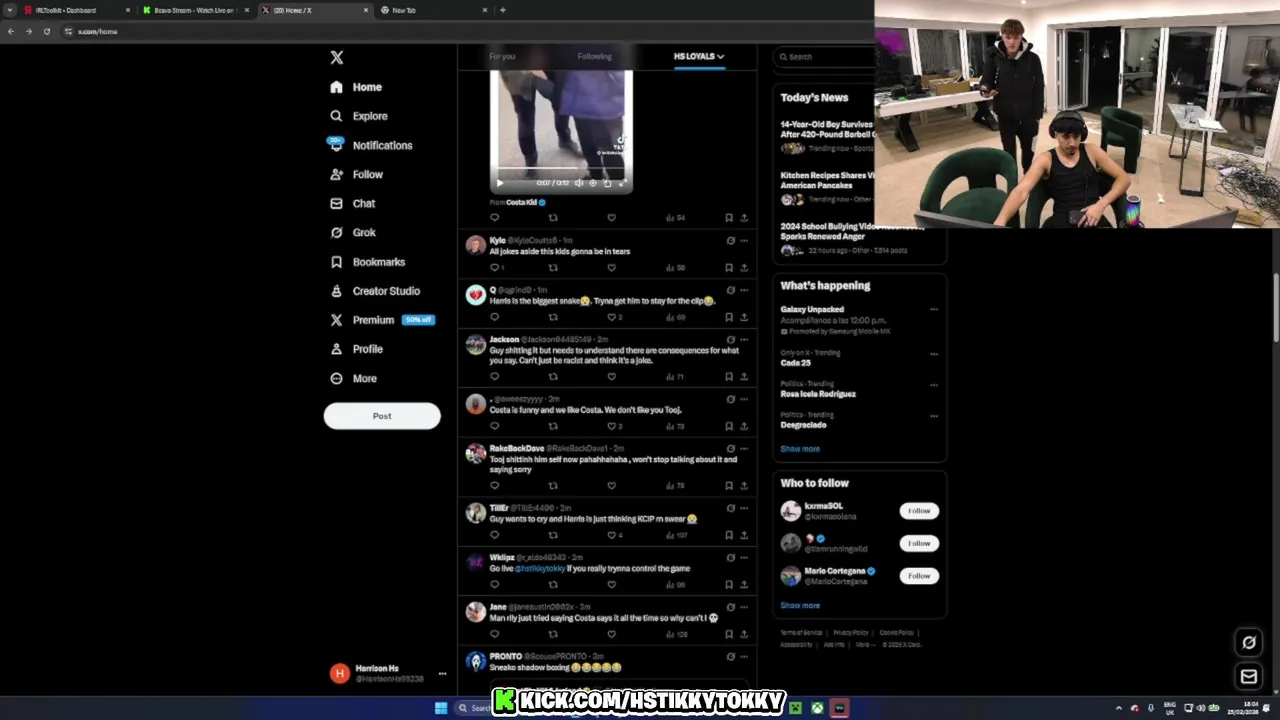Screen dimensions: 1280x720
Task: Share RakeBackDave's post
Action: [x=744, y=486]
